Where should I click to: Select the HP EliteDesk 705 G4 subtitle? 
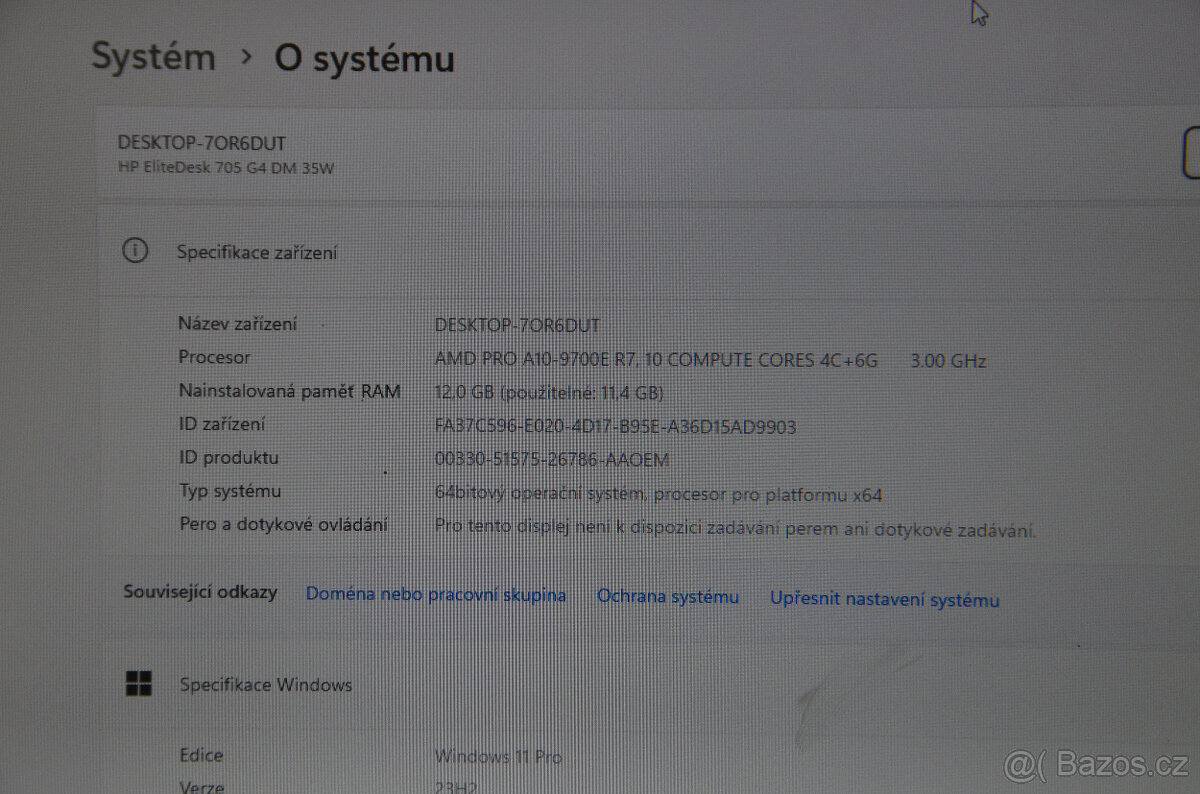(x=222, y=167)
